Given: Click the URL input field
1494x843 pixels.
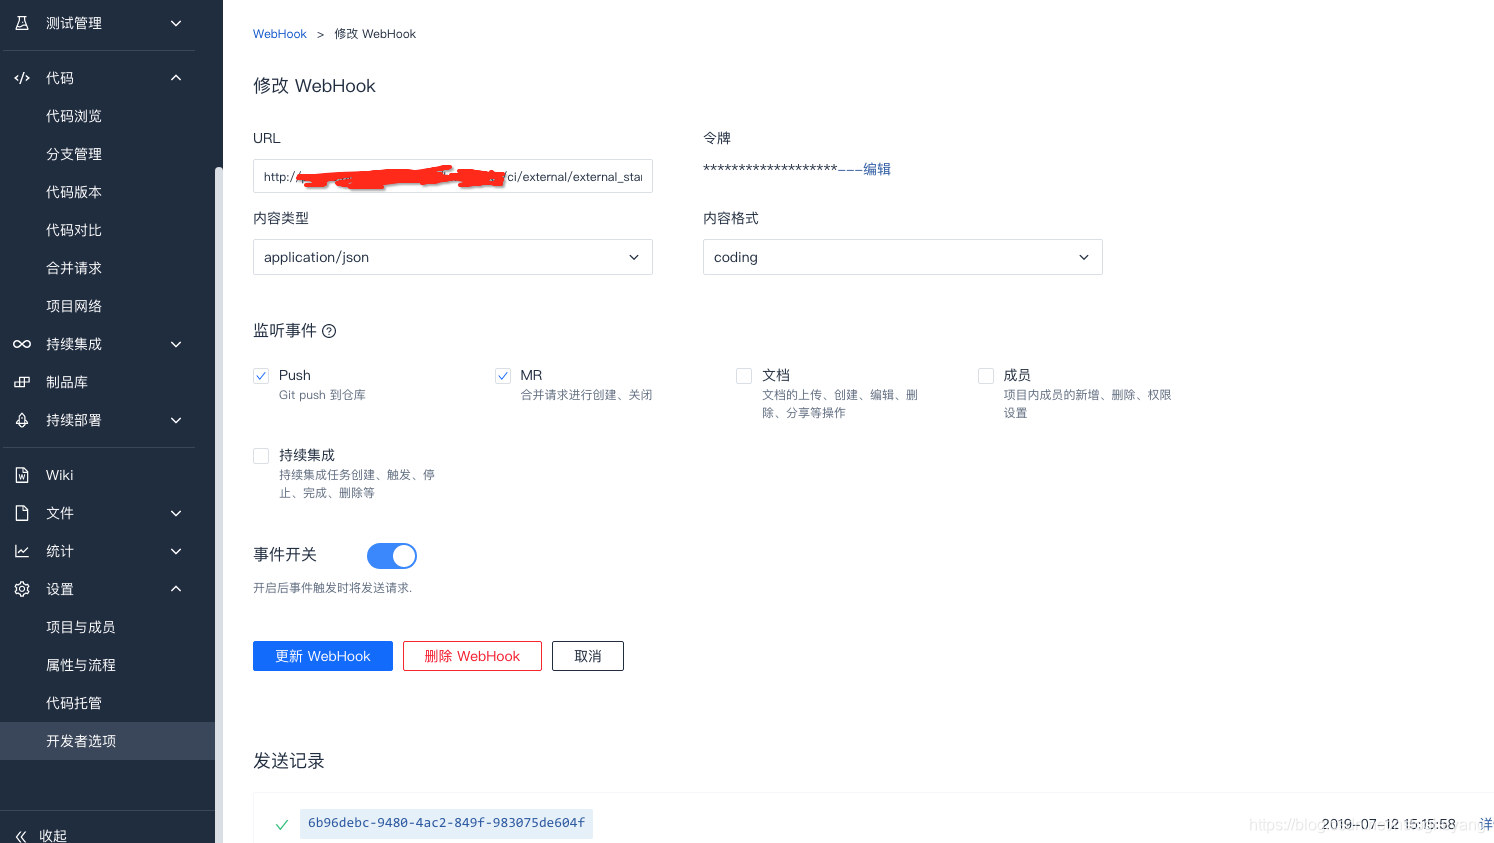Looking at the screenshot, I should 453,176.
